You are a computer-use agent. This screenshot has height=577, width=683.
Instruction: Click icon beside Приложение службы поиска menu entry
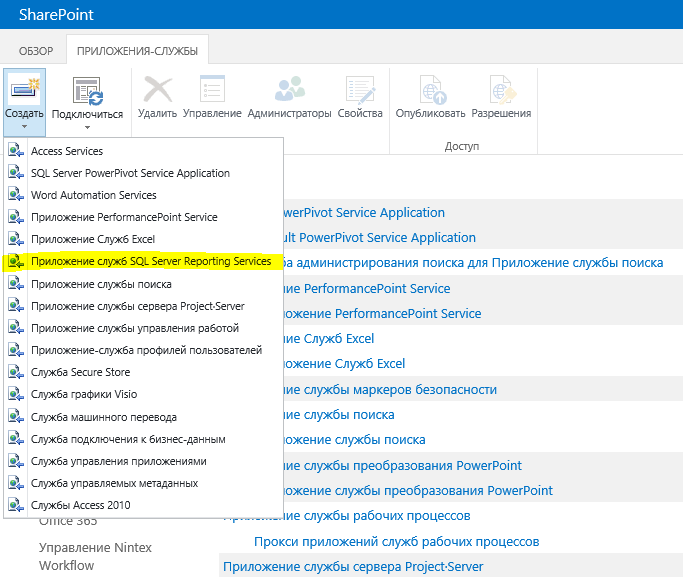16,283
